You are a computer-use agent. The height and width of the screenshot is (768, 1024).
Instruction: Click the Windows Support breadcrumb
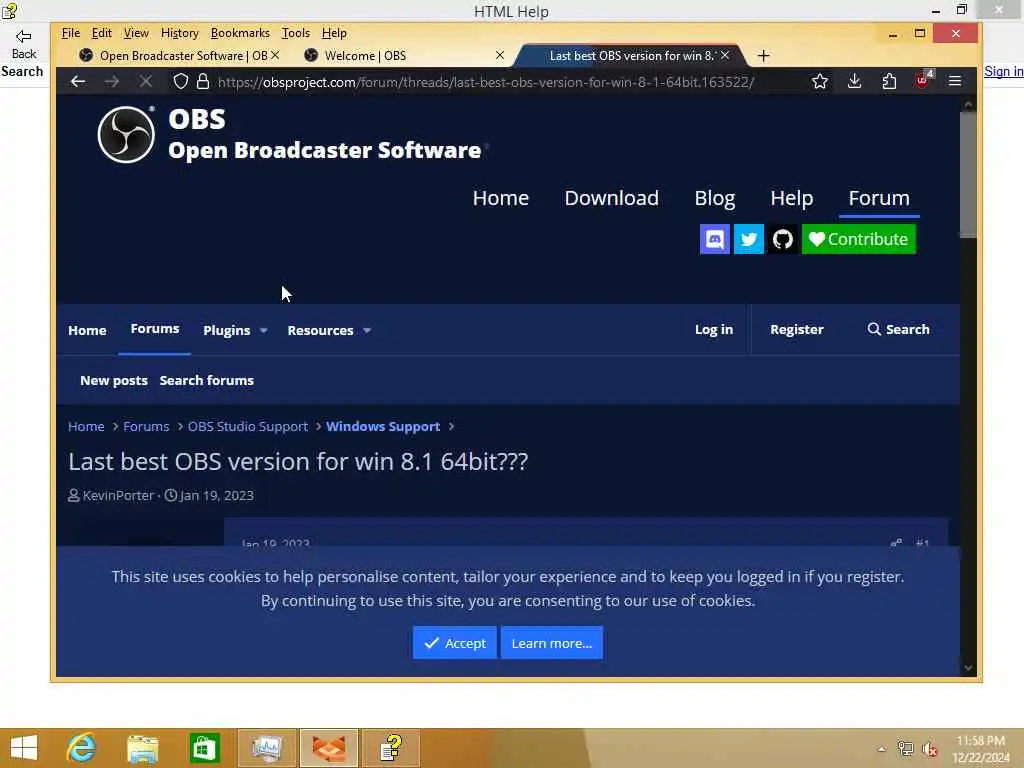coord(383,426)
